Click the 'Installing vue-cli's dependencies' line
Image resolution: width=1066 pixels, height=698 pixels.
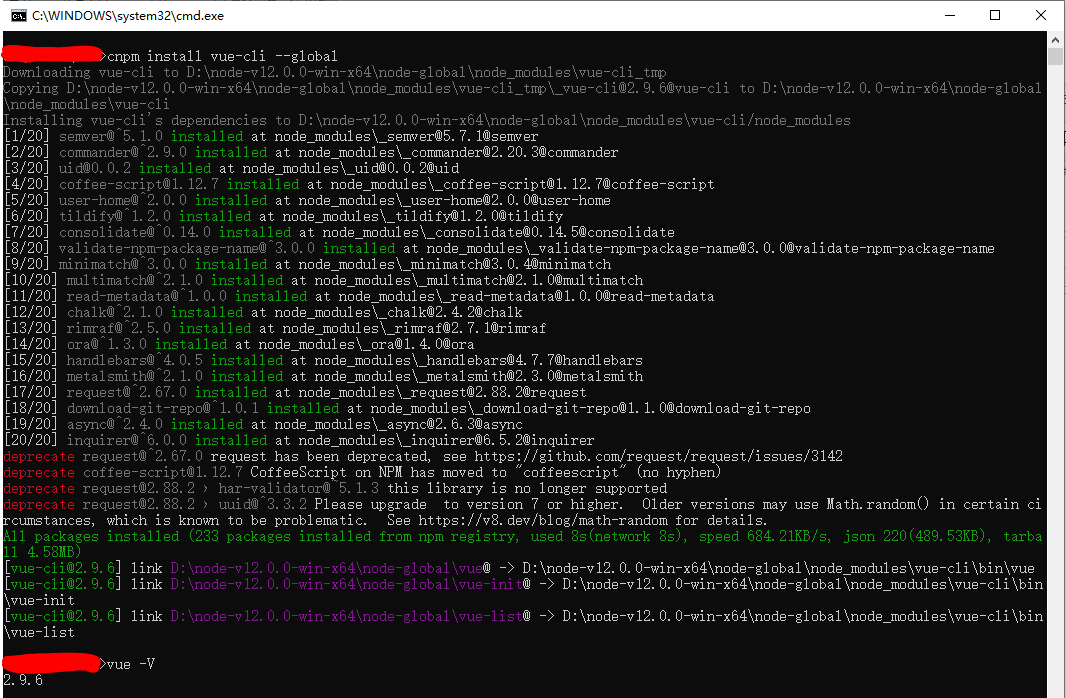click(427, 120)
